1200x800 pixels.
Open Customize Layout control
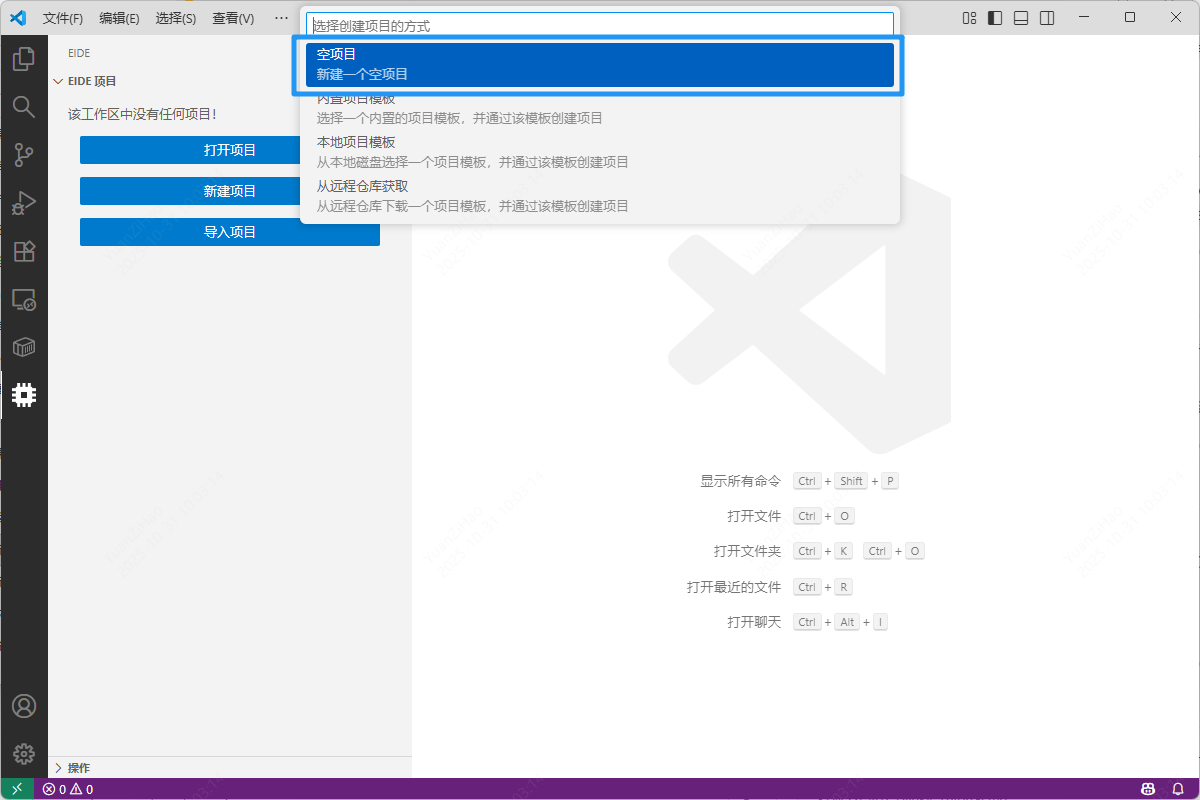[x=969, y=17]
